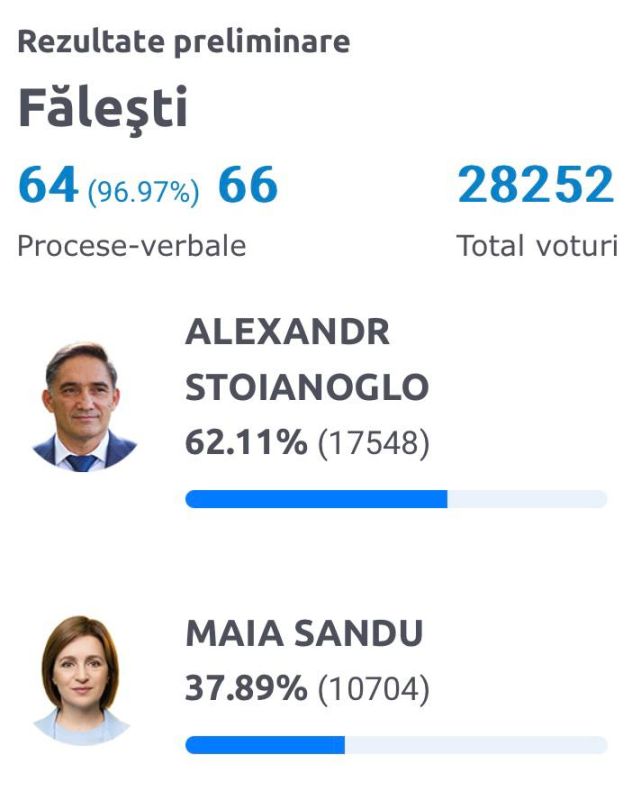Select the ALEXANDR STOIANOGLO candidate name

pyautogui.click(x=307, y=359)
